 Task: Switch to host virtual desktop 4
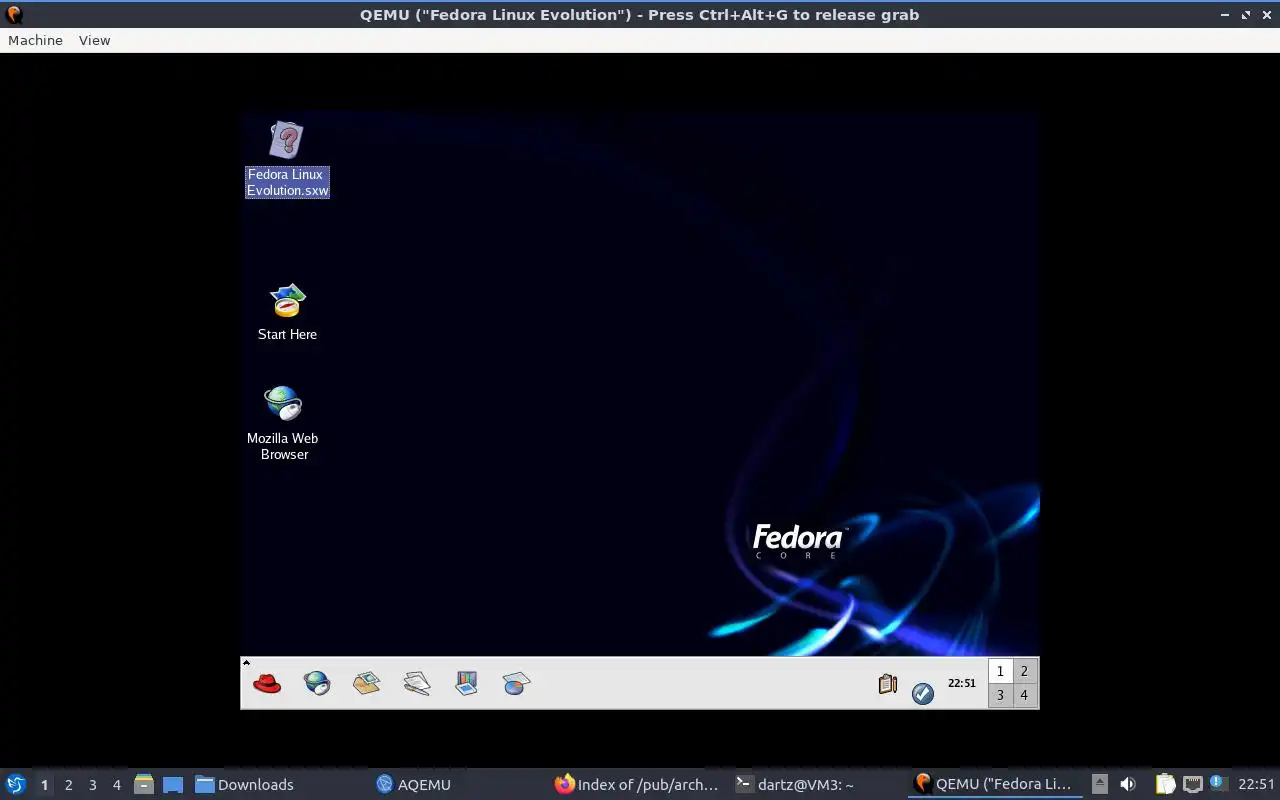click(x=117, y=785)
